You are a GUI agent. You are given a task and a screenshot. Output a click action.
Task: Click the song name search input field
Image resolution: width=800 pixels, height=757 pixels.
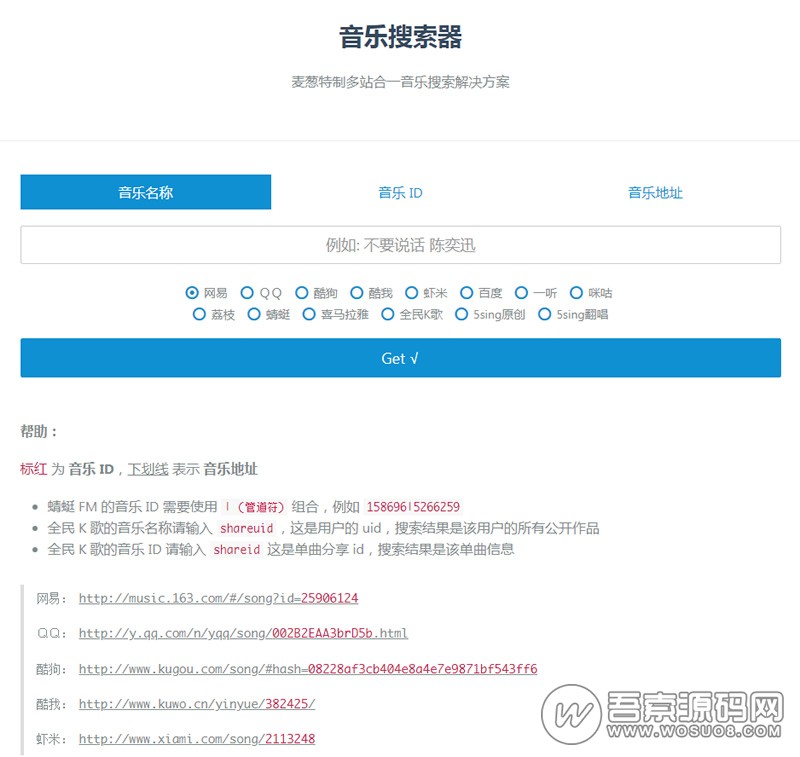point(400,245)
